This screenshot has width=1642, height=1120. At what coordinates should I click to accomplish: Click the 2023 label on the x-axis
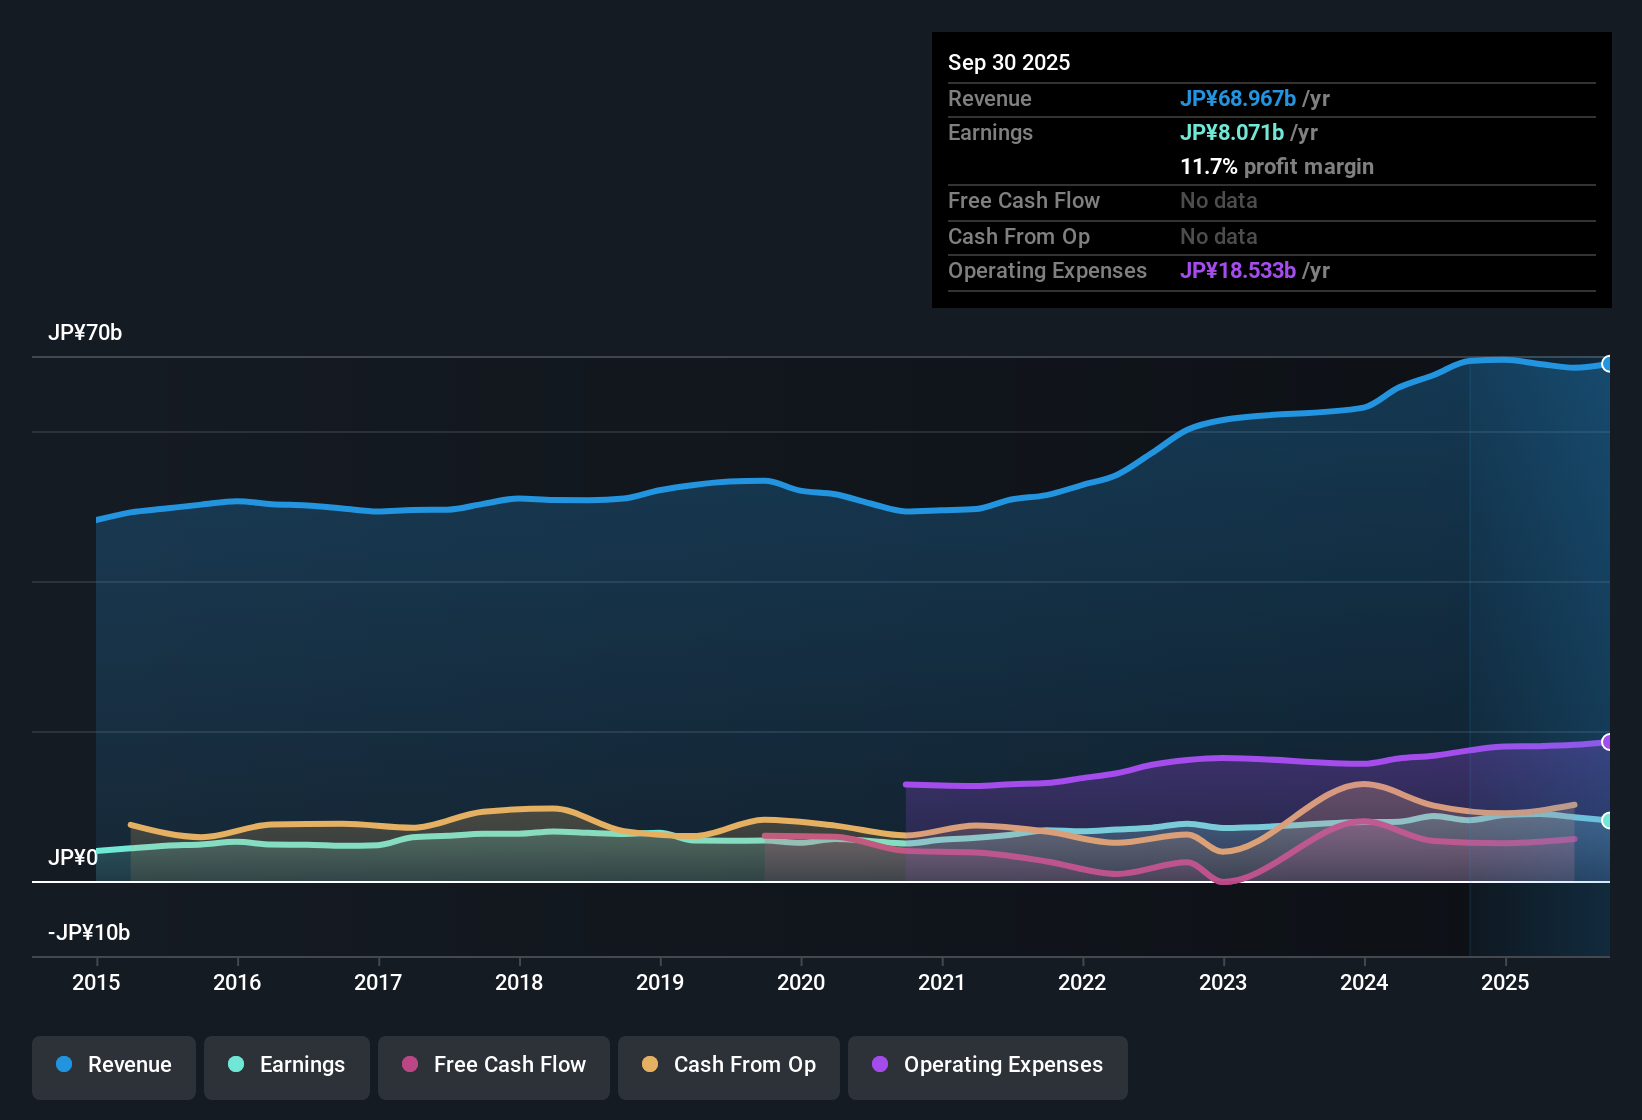(x=1223, y=983)
